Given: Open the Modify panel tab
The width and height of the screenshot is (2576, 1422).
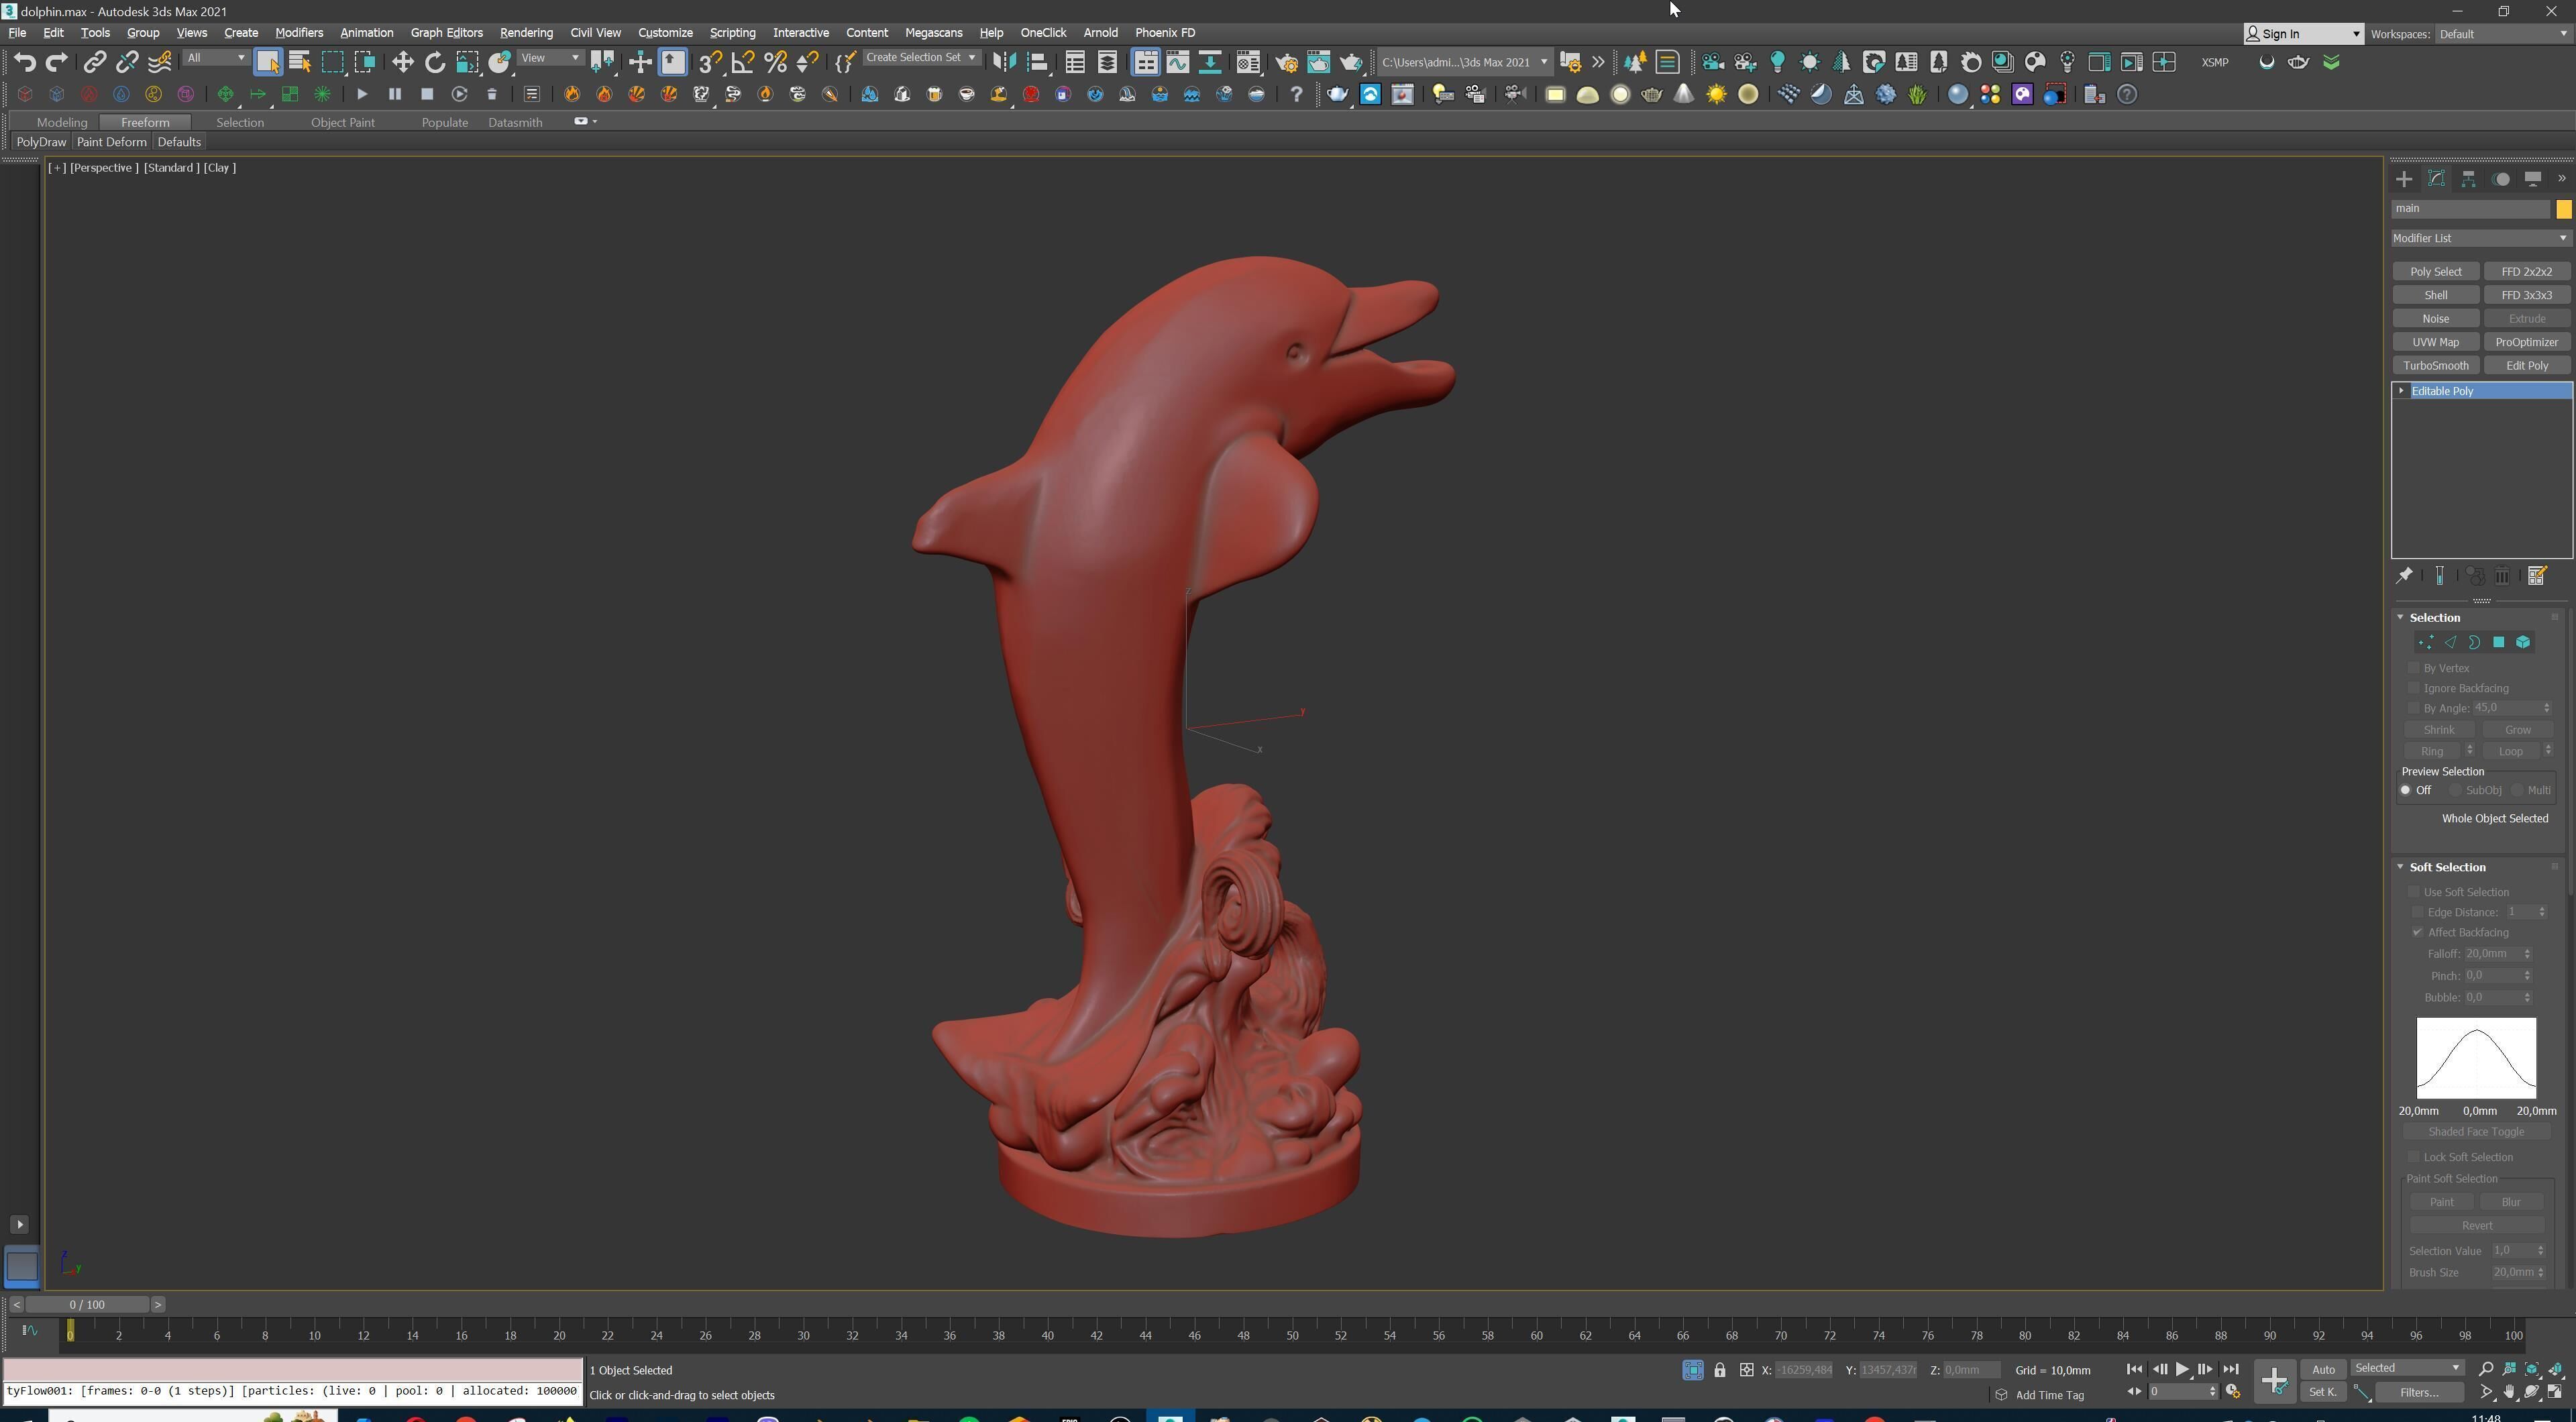Looking at the screenshot, I should coord(2436,179).
